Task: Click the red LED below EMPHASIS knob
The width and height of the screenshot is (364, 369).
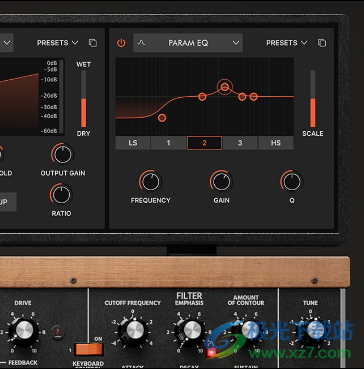Action: 210,353
